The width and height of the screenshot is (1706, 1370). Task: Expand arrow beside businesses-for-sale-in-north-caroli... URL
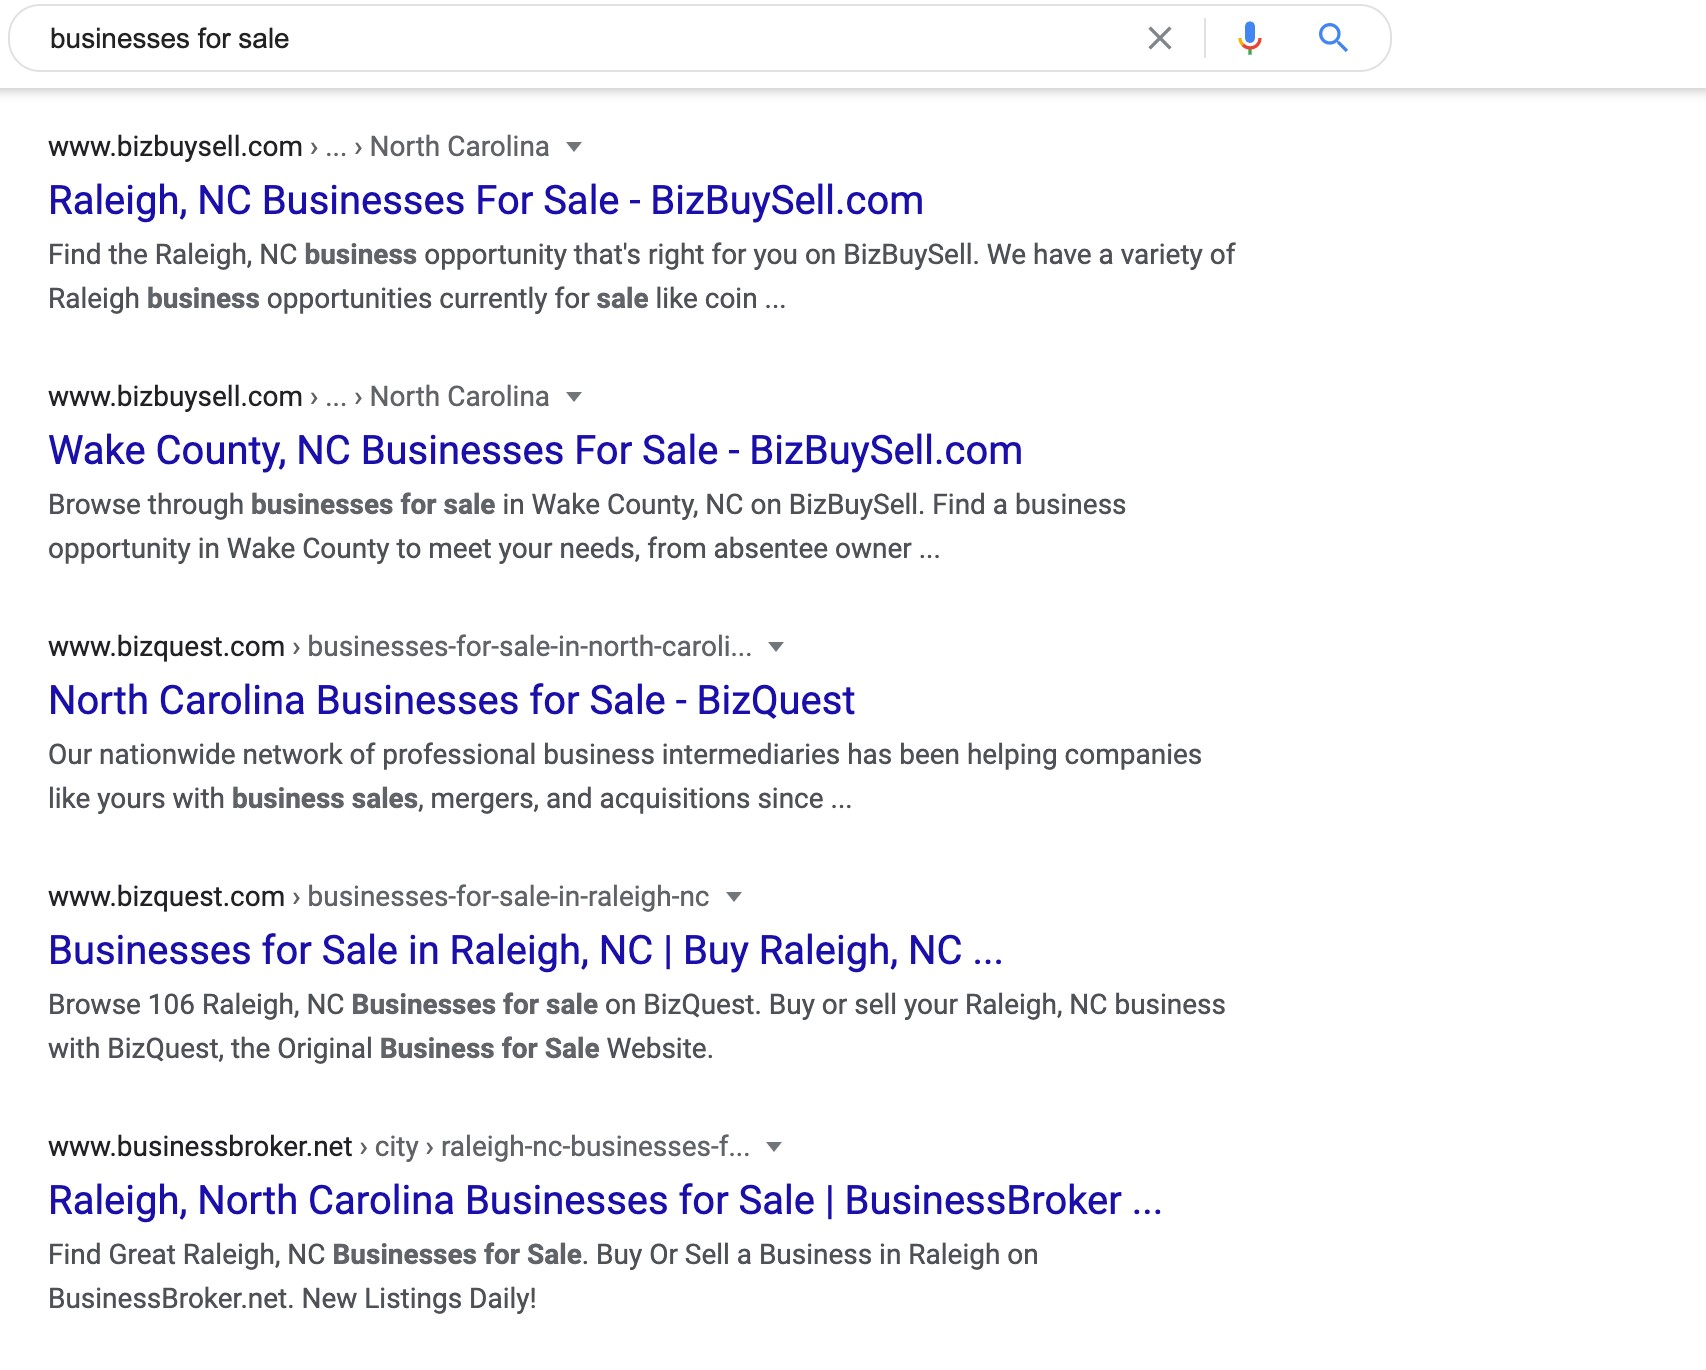pos(776,647)
